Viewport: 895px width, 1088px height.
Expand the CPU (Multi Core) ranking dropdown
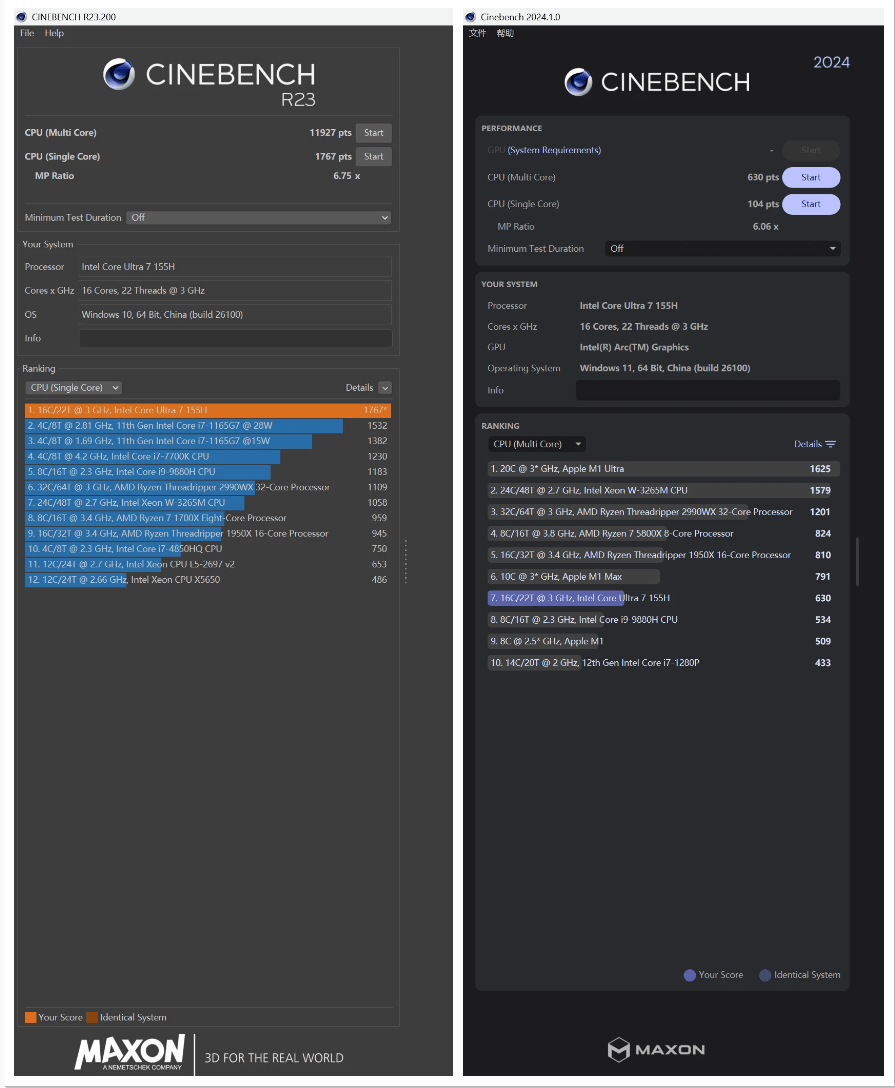coord(537,444)
